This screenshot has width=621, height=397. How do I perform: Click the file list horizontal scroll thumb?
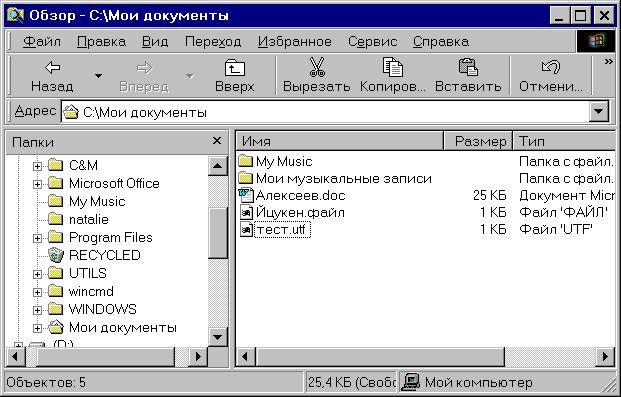380,357
